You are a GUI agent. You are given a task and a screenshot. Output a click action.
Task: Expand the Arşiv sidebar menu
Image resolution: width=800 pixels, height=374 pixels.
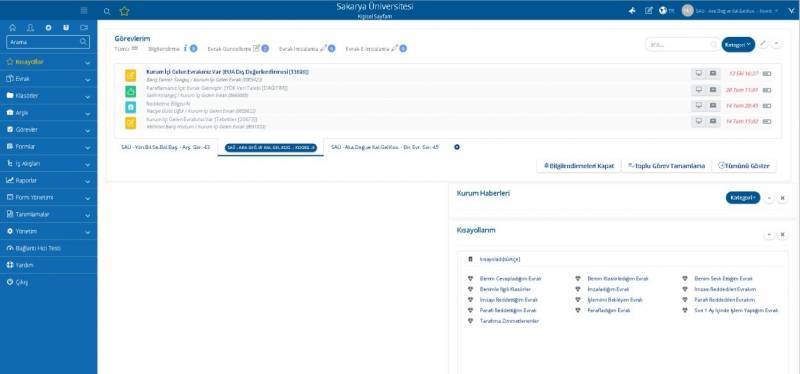[x=48, y=113]
